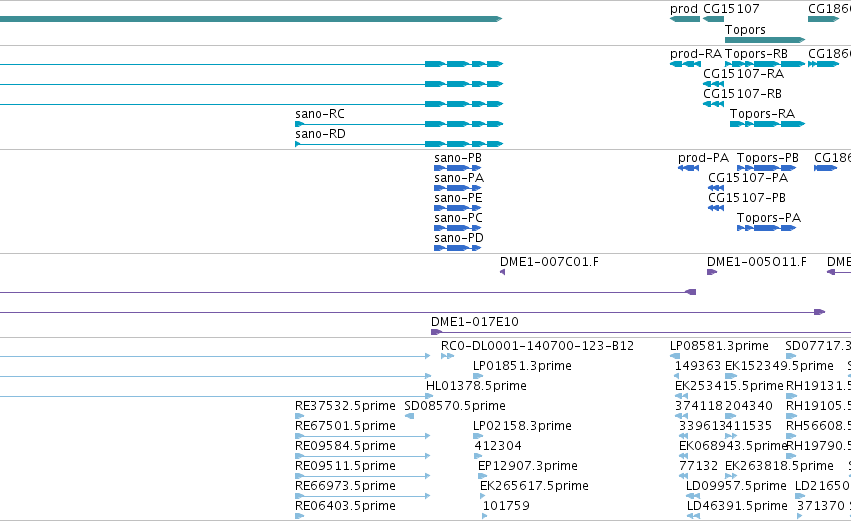Click the EK068943.5prime EST
The height and width of the screenshot is (521, 851).
pos(684,456)
